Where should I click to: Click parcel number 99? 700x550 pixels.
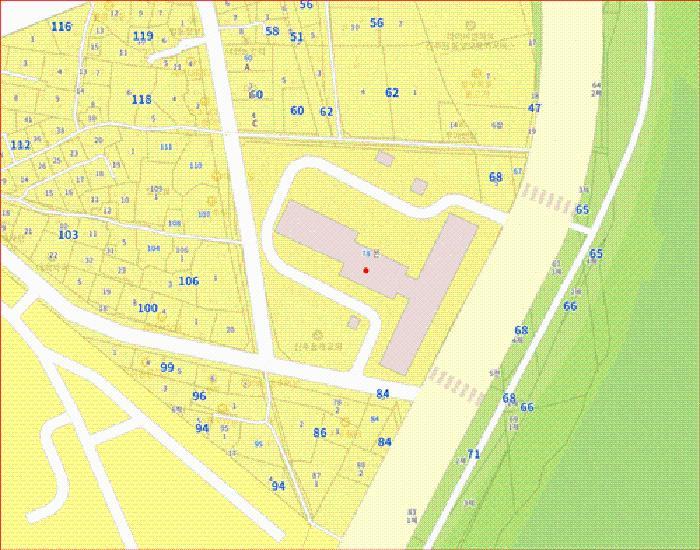pos(167,367)
